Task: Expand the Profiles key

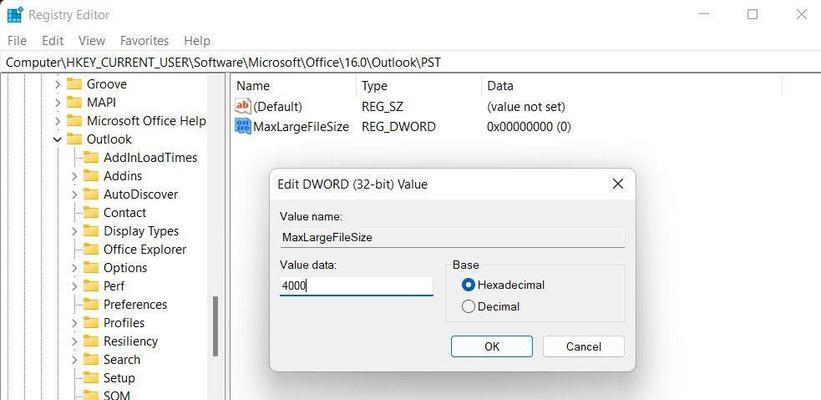Action: (74, 323)
